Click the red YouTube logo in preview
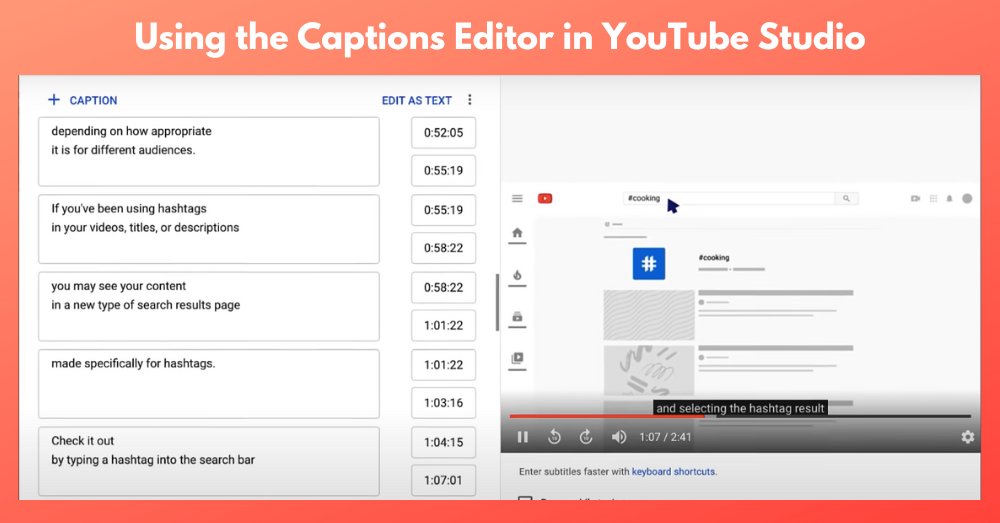 545,198
